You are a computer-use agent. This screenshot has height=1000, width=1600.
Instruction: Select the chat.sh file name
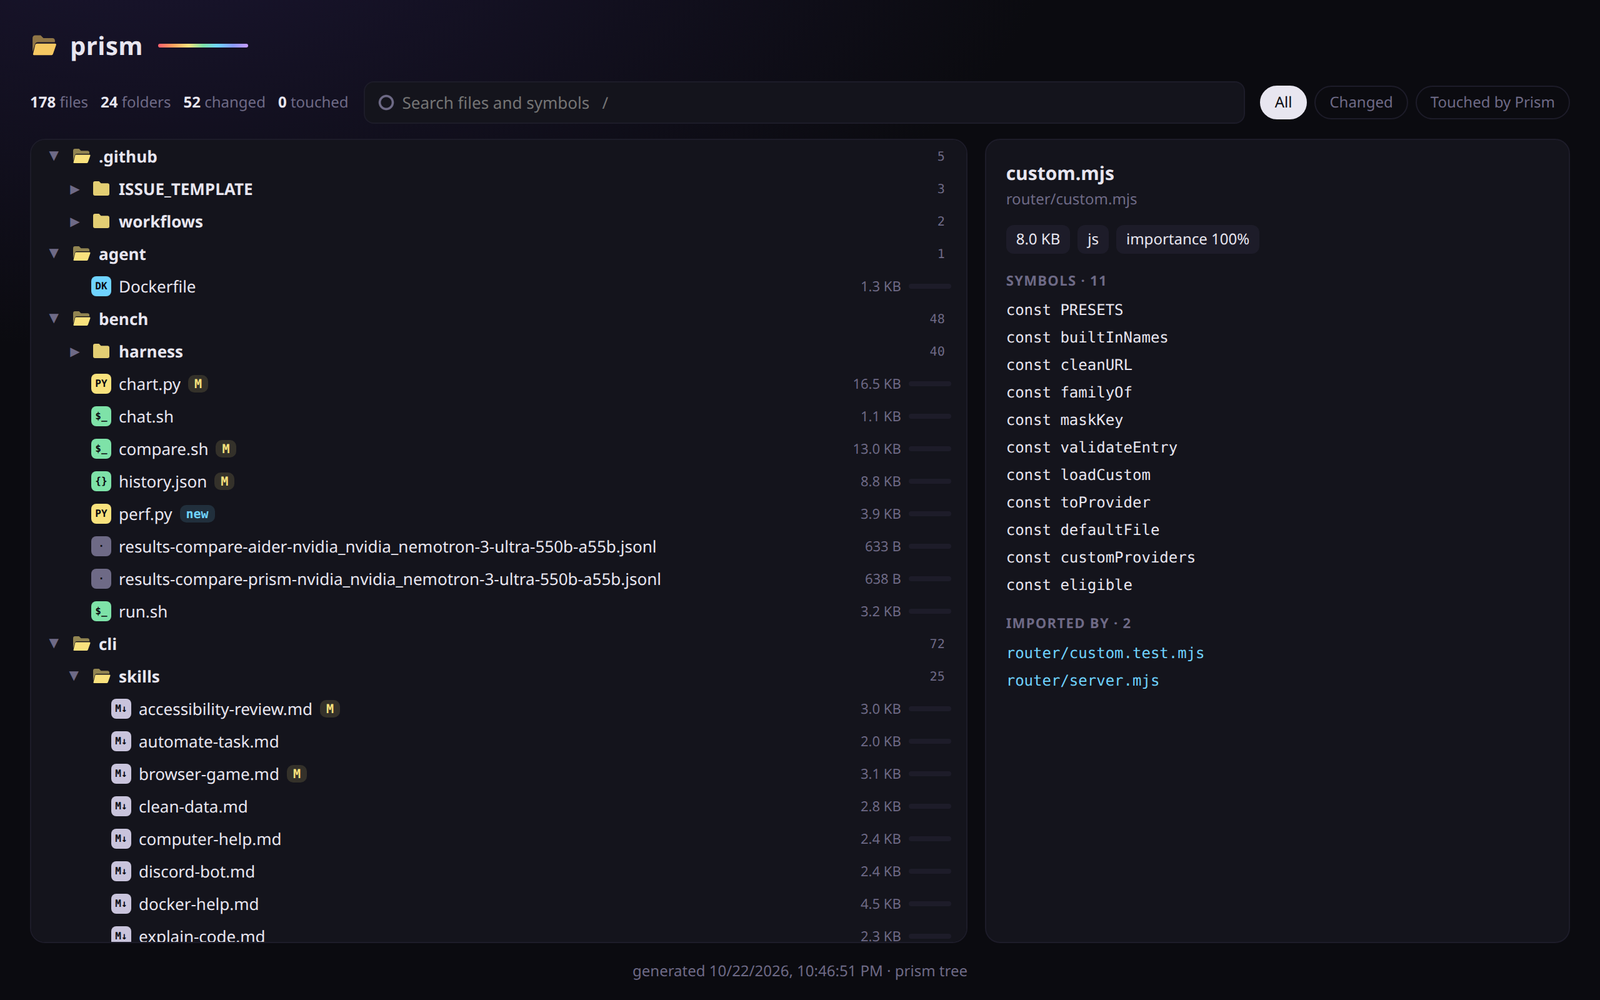[146, 417]
